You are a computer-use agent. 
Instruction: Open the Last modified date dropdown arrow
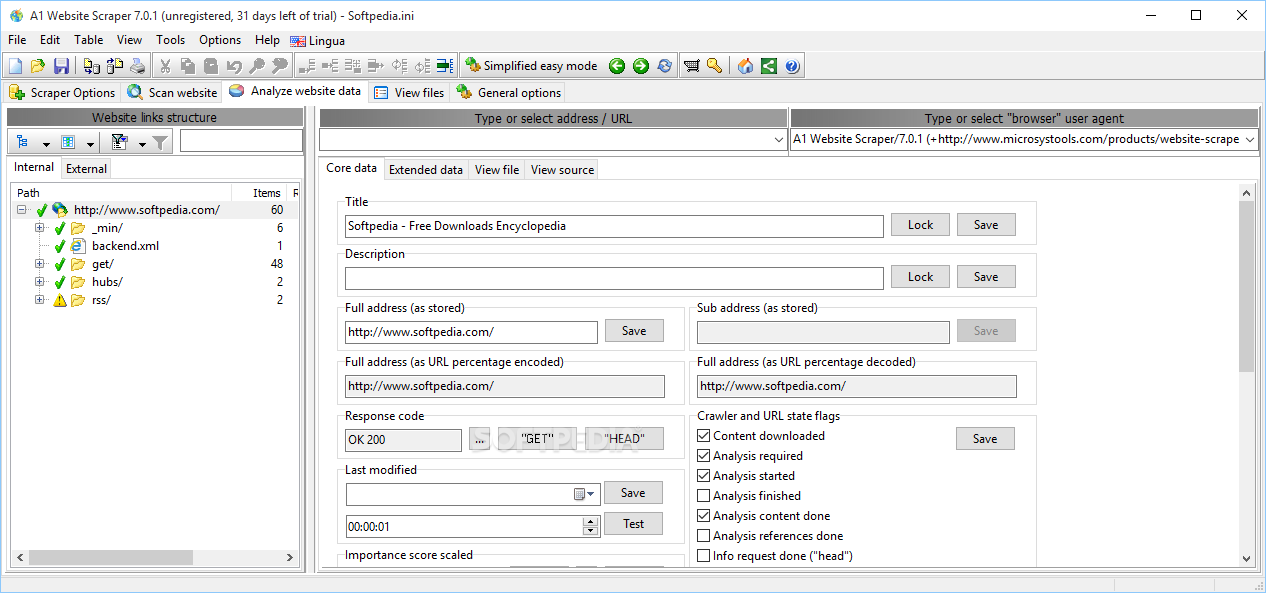[x=592, y=494]
